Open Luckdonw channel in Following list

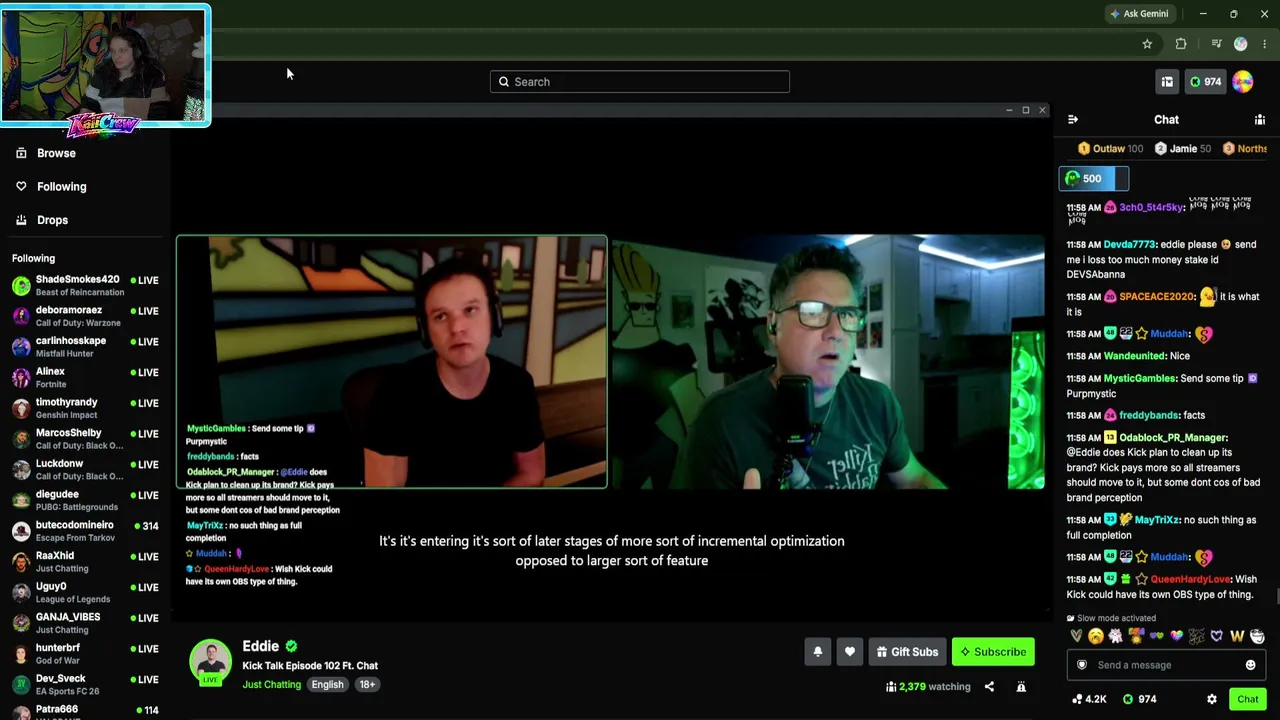[x=86, y=470]
